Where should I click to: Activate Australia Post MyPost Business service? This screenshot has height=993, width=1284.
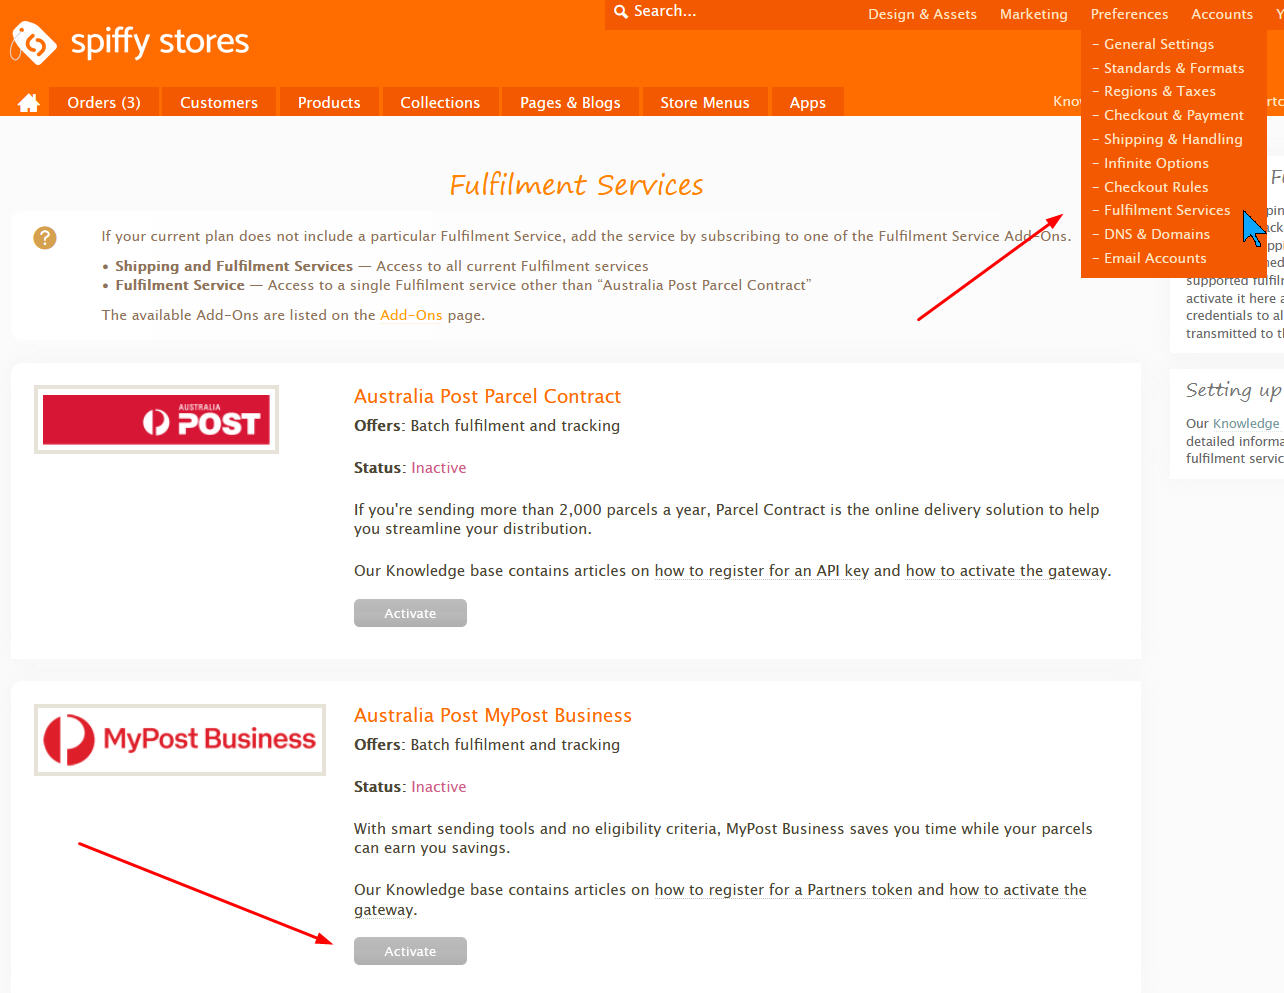click(410, 951)
